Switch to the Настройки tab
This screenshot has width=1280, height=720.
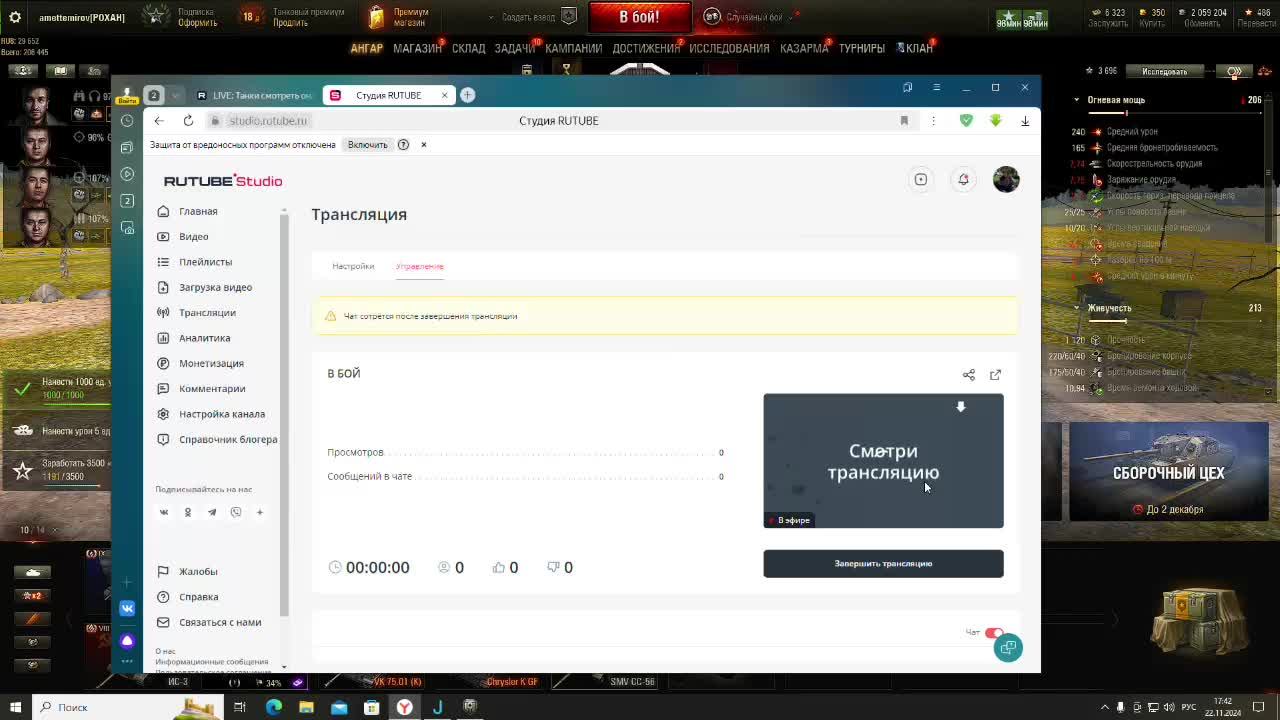(353, 266)
